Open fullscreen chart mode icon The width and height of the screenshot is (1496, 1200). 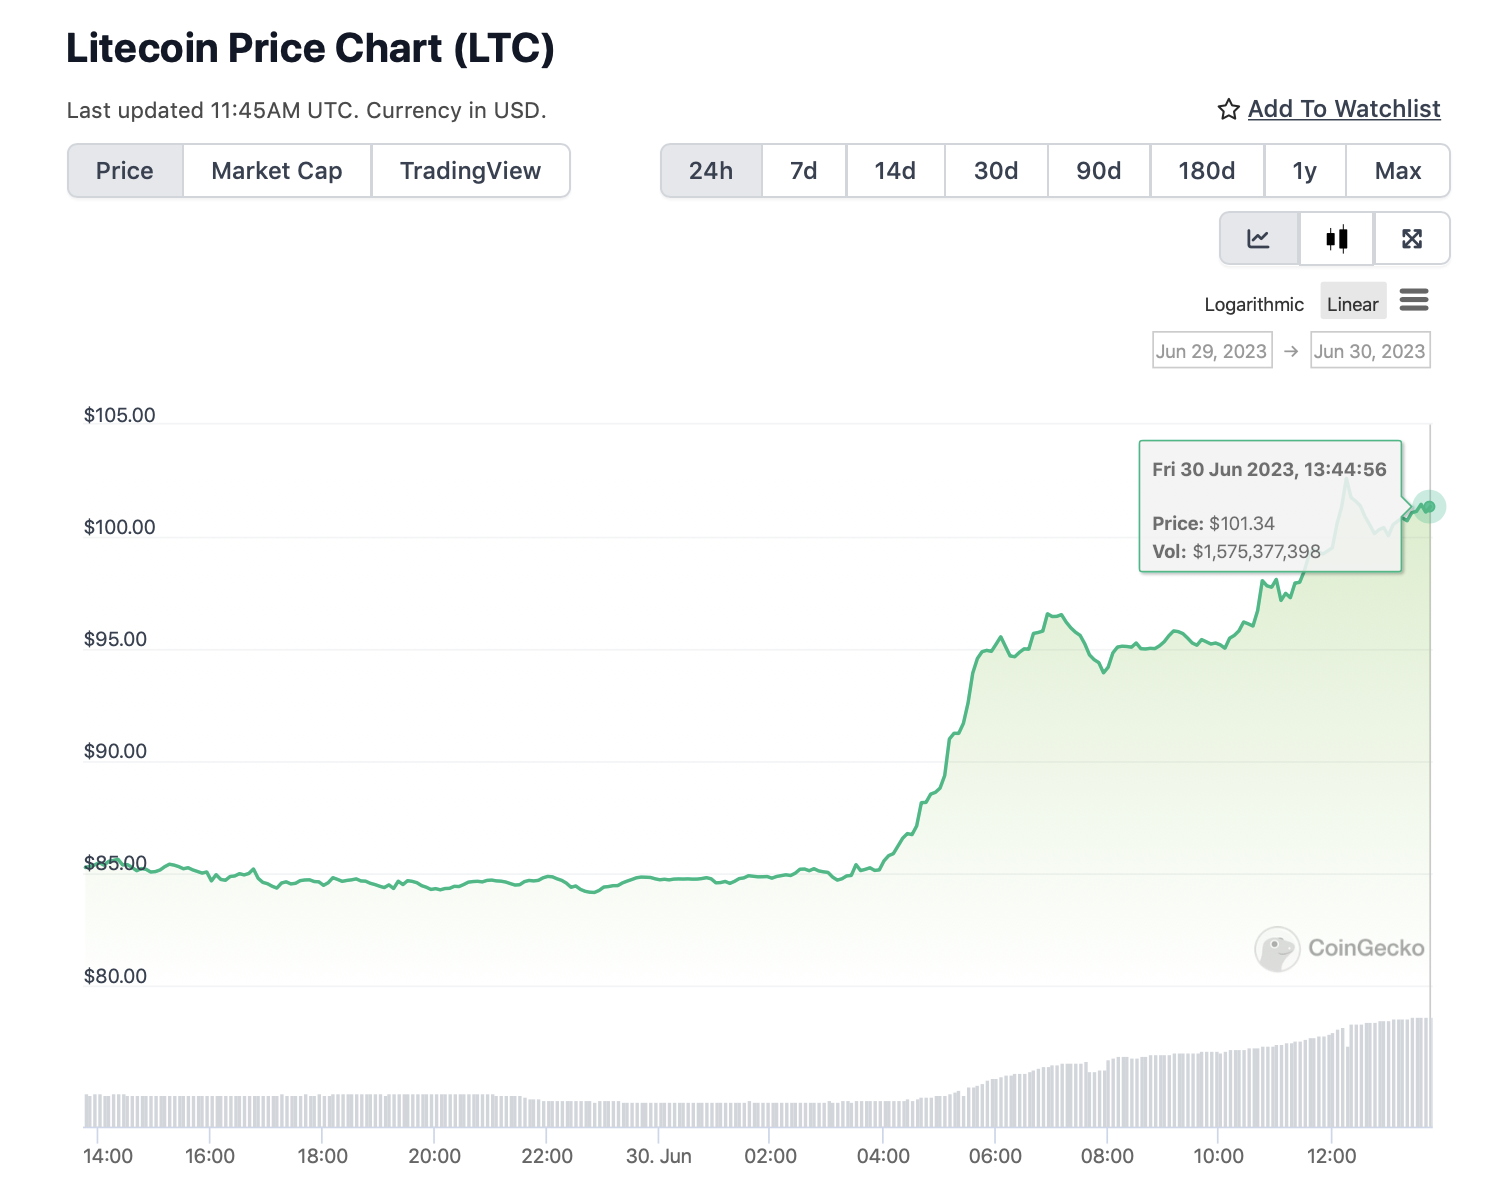tap(1412, 239)
